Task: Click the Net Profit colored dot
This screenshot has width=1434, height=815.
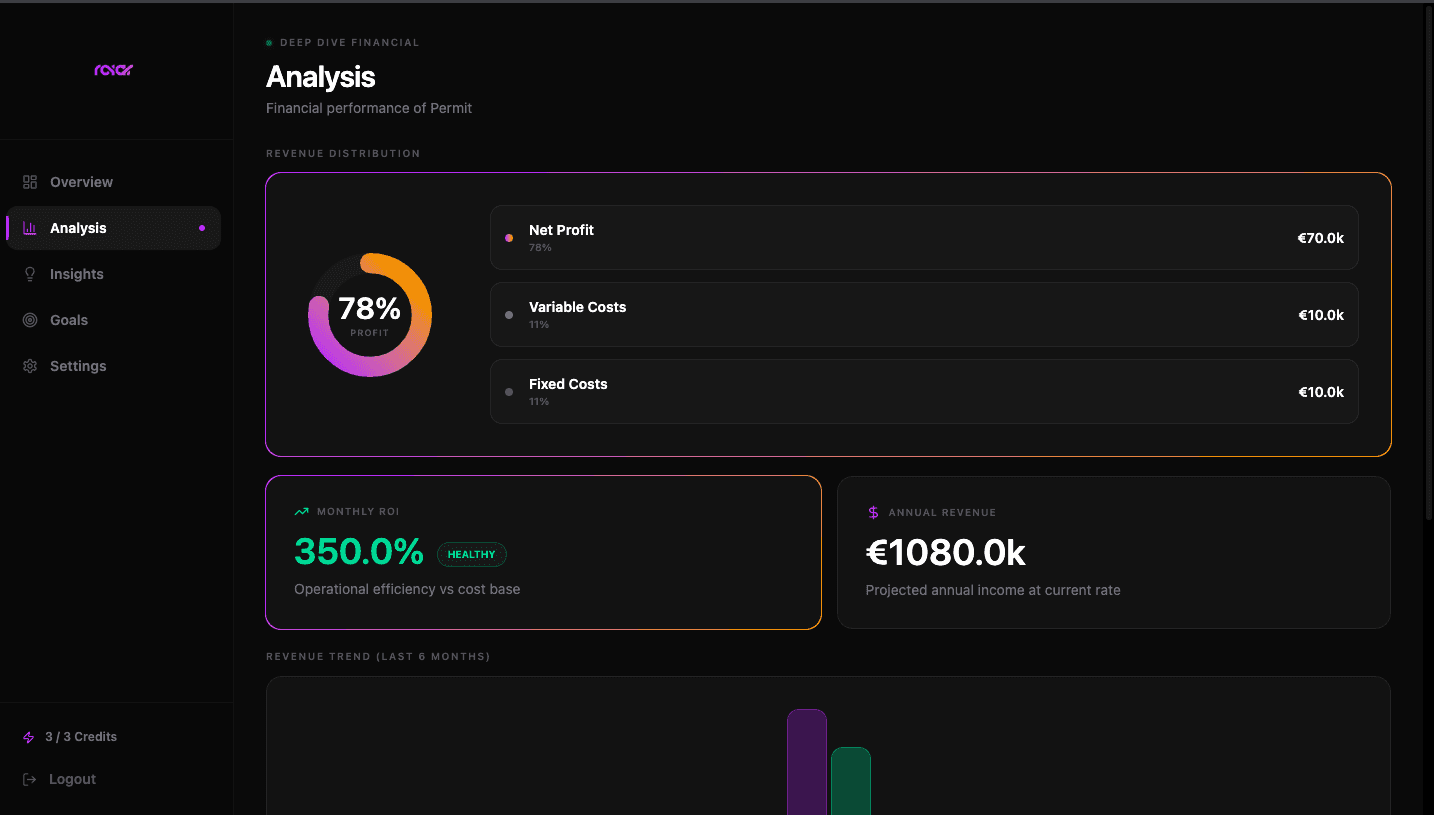Action: tap(509, 238)
